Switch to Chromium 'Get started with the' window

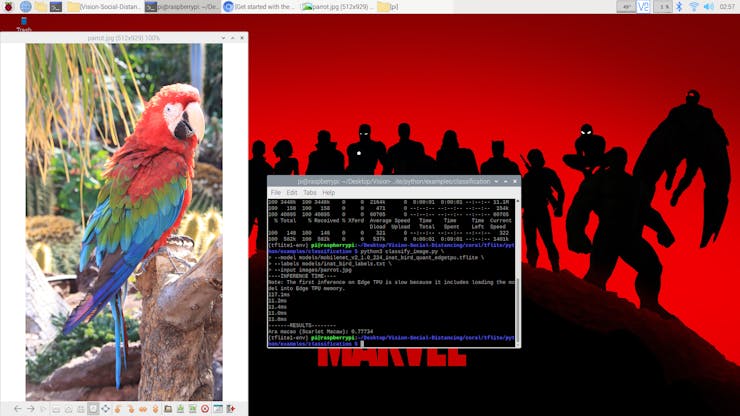259,7
